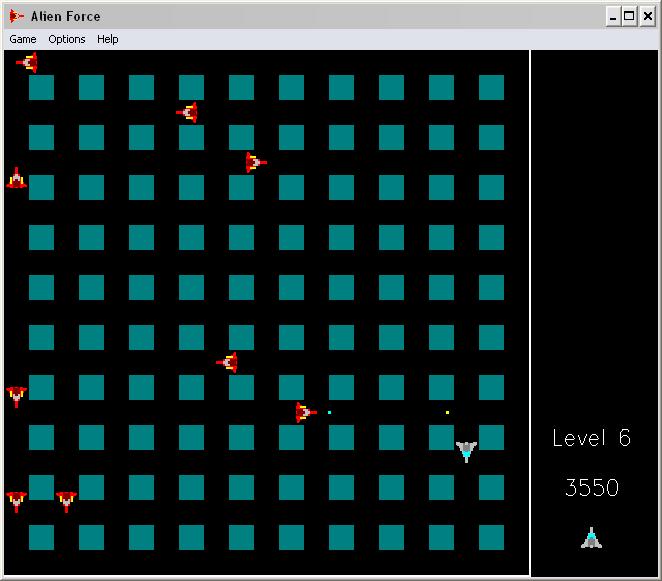Click the red alien ship between the first two rows of squares
The width and height of the screenshot is (662, 581).
tap(187, 112)
